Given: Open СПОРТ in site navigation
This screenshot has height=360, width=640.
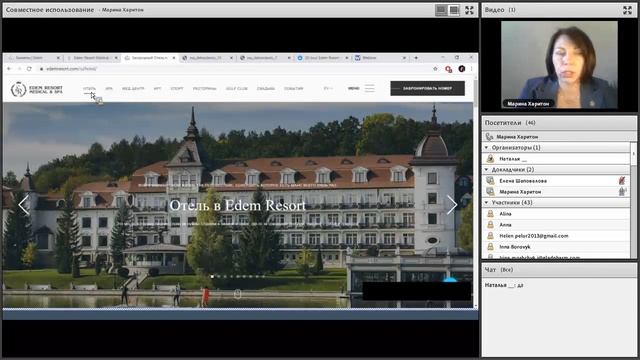Looking at the screenshot, I should 177,89.
